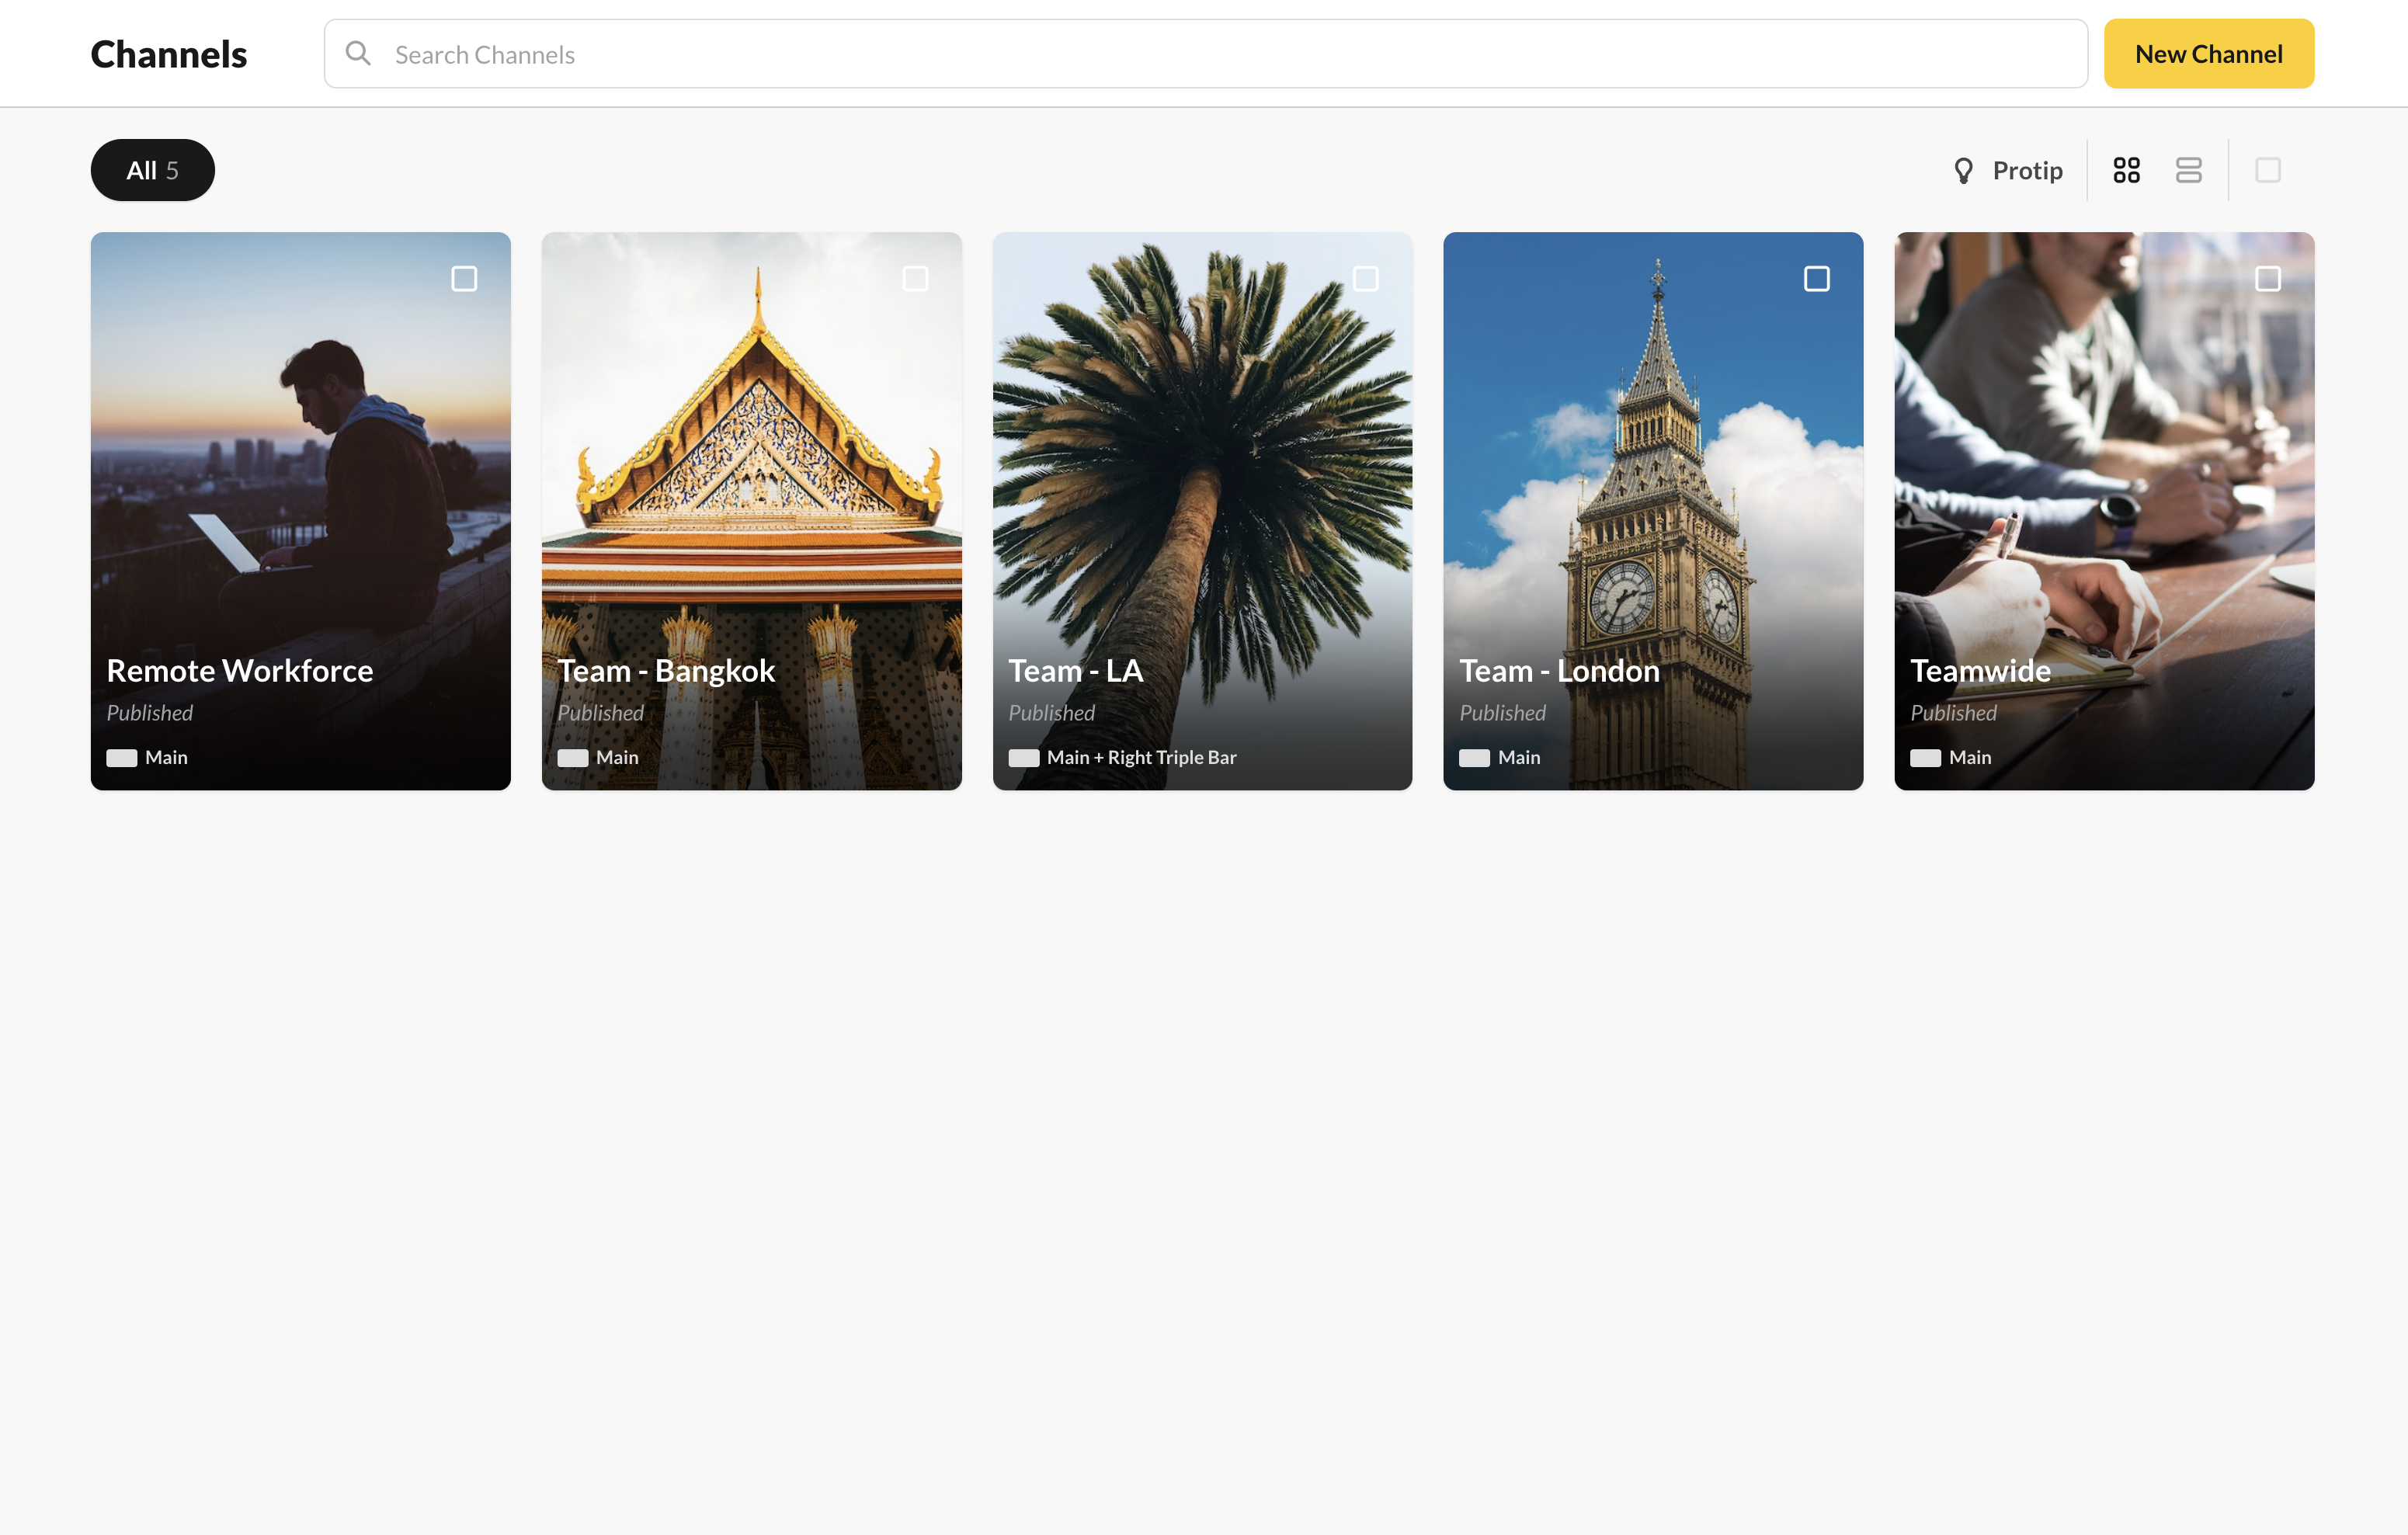
Task: Click Team - LA layout zone icon
Action: [x=1023, y=758]
